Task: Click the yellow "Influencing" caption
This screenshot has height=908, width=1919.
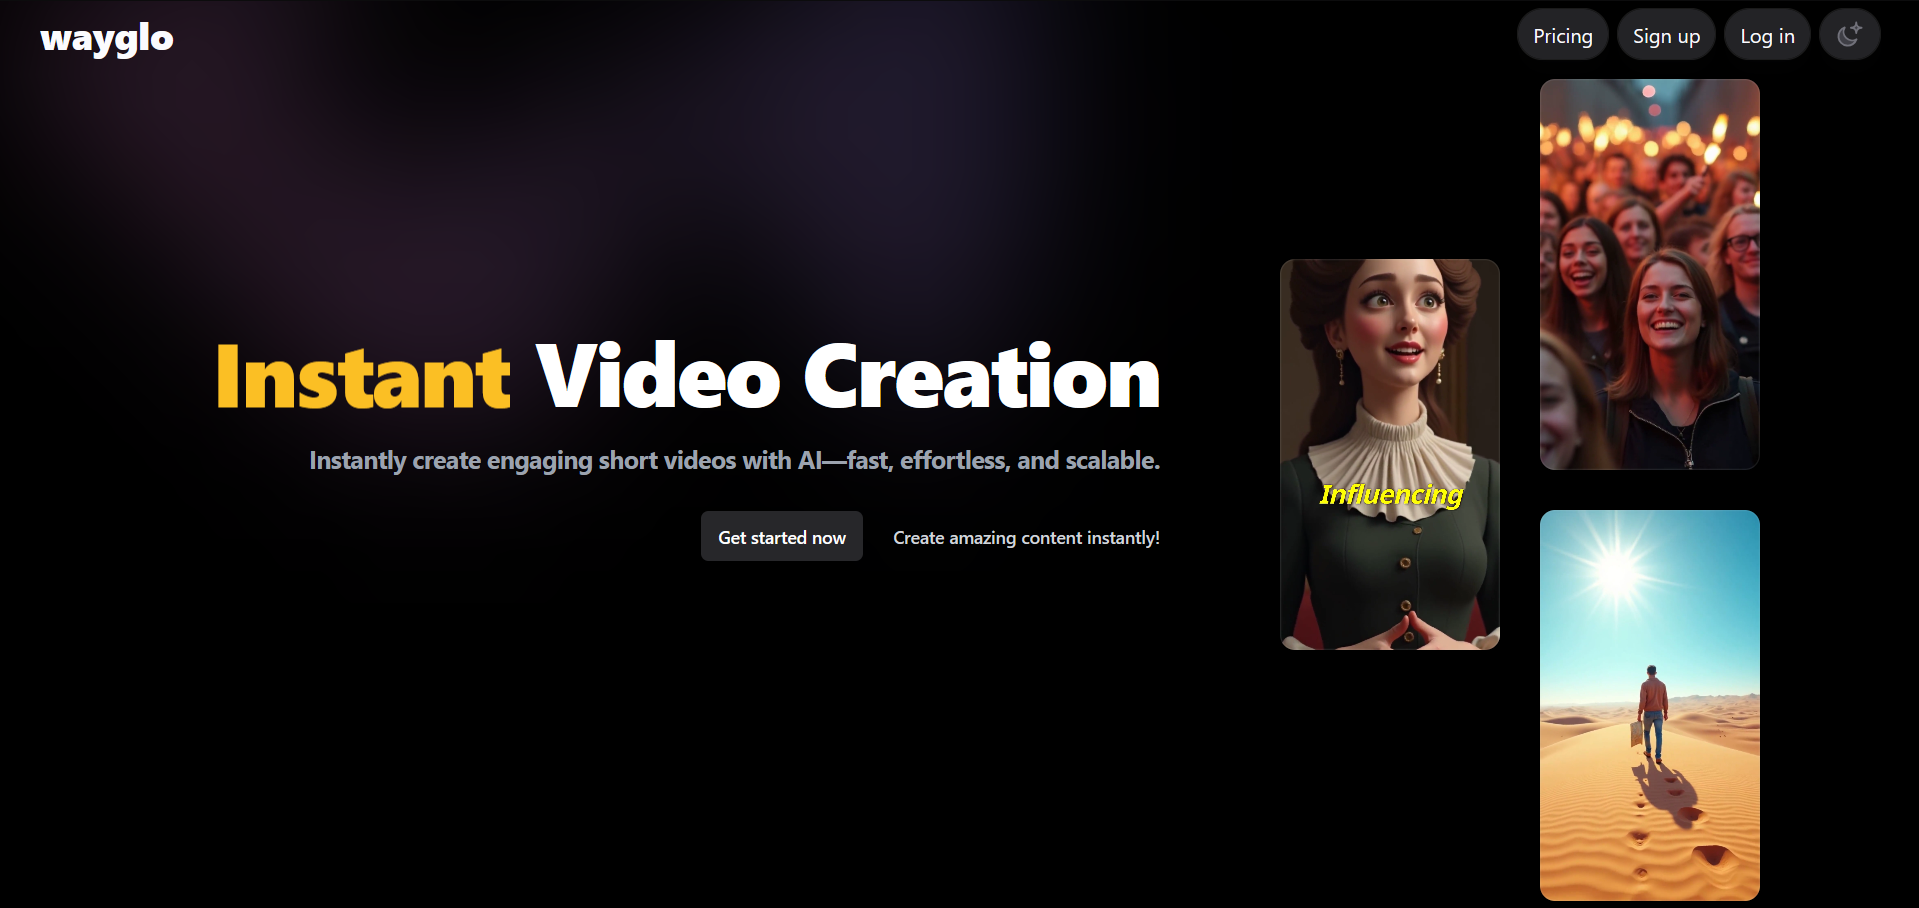Action: coord(1391,494)
